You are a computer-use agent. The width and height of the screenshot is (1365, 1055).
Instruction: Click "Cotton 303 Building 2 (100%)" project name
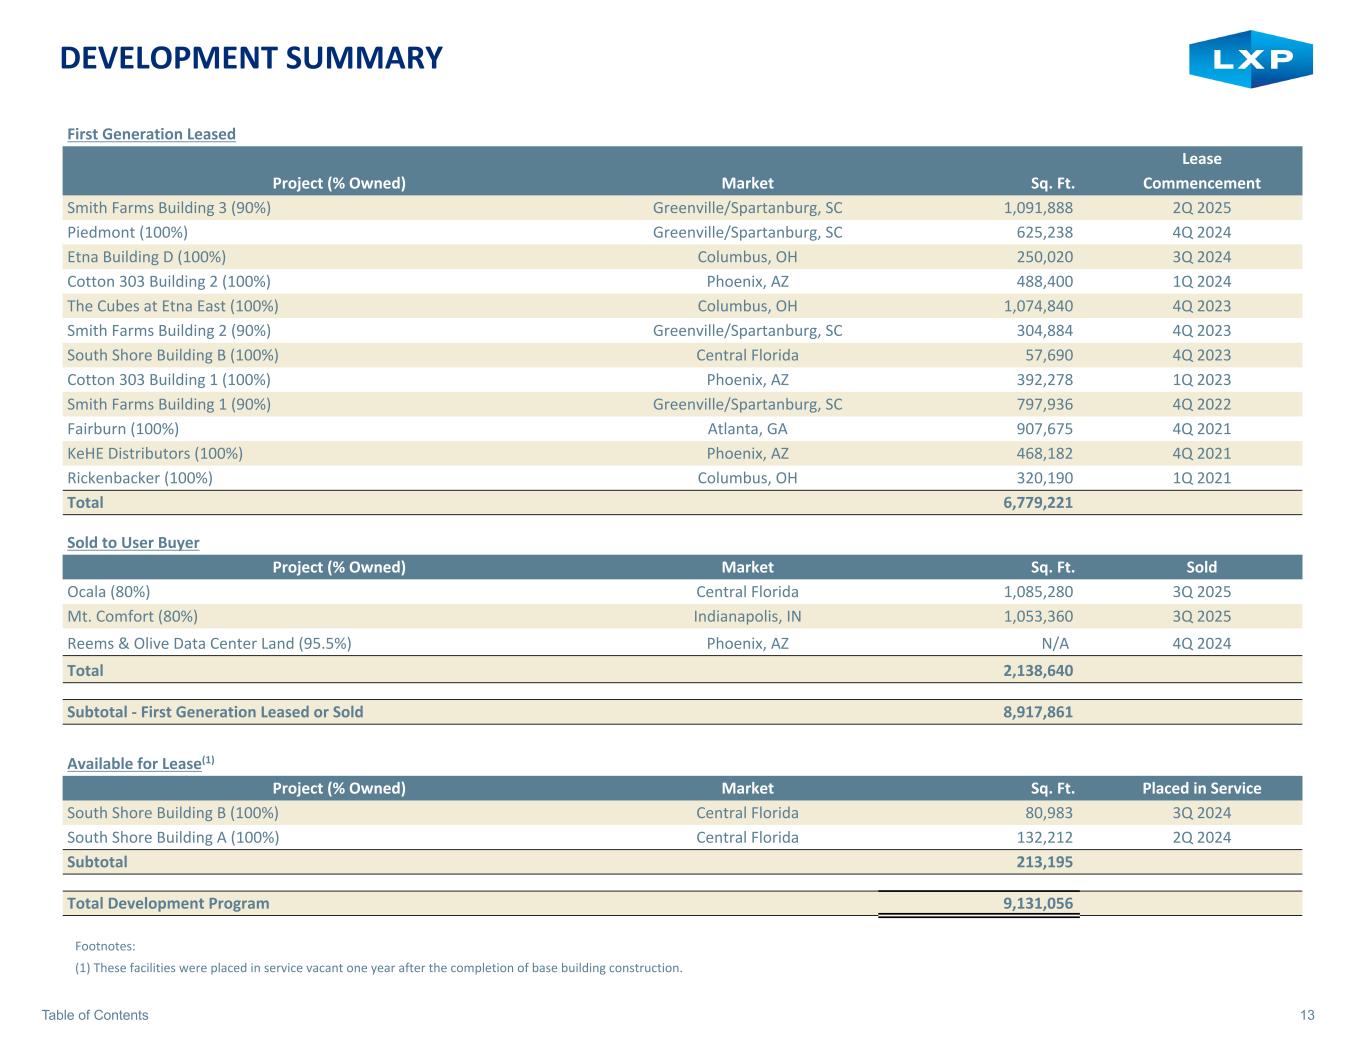pos(169,282)
